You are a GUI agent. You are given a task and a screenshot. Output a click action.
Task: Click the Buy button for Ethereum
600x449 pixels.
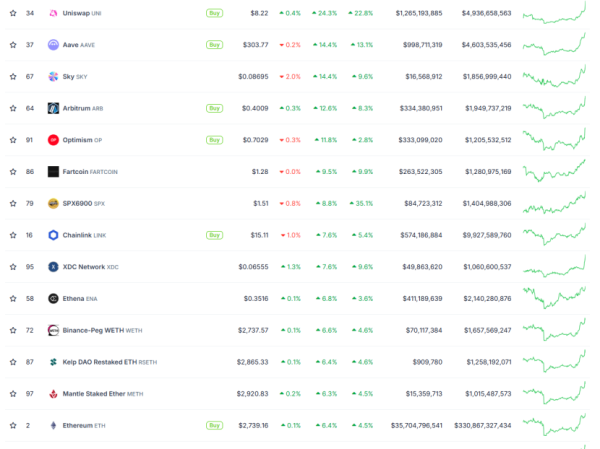(214, 425)
